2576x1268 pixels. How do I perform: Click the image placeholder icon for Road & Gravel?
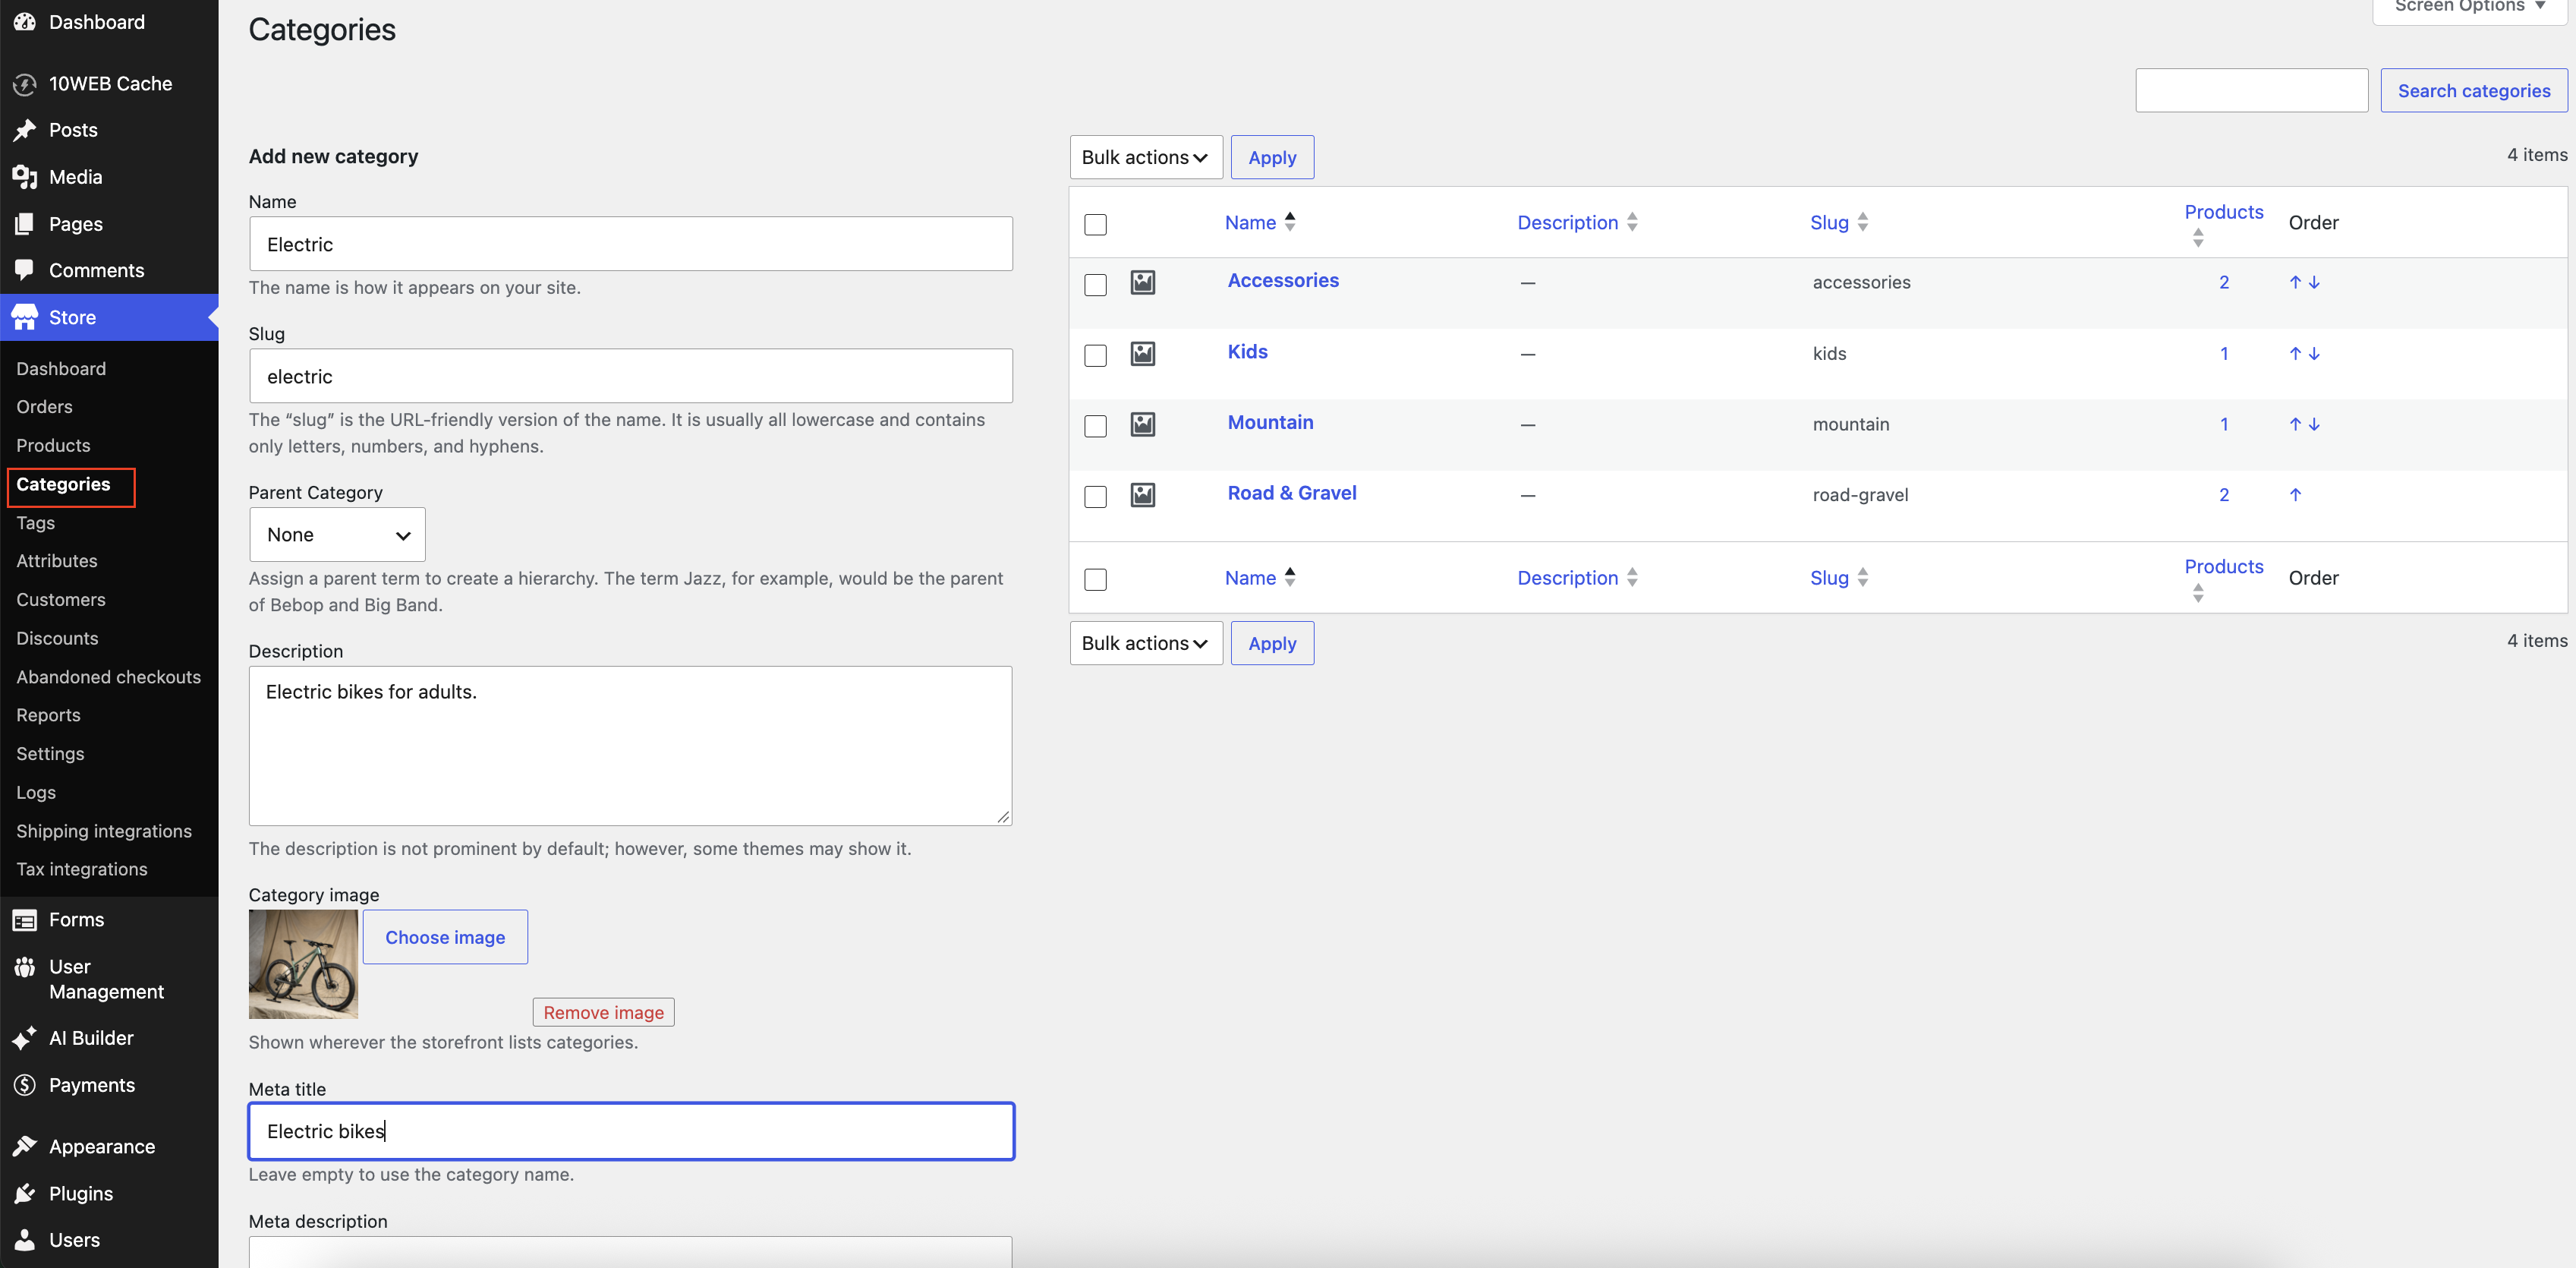(1143, 495)
